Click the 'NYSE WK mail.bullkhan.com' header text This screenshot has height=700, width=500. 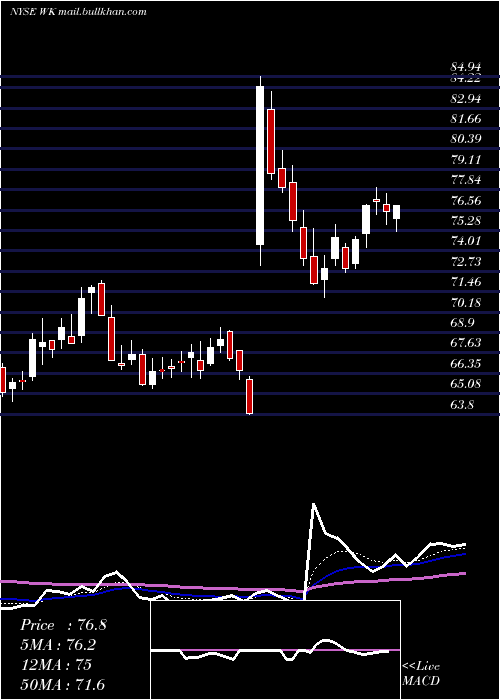pos(78,12)
